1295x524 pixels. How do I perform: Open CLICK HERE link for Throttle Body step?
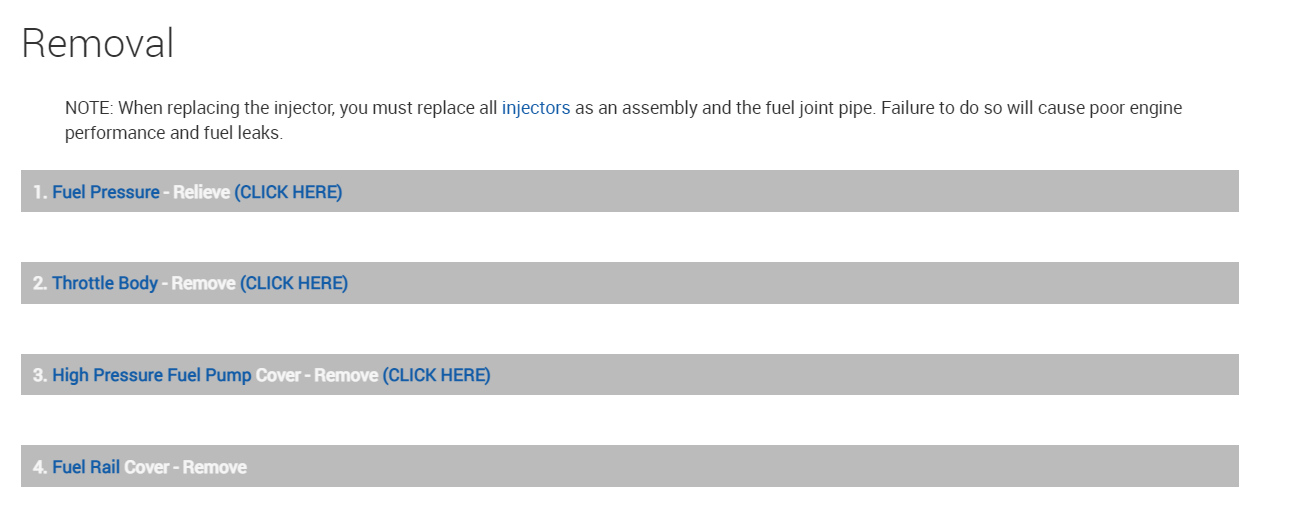[294, 283]
